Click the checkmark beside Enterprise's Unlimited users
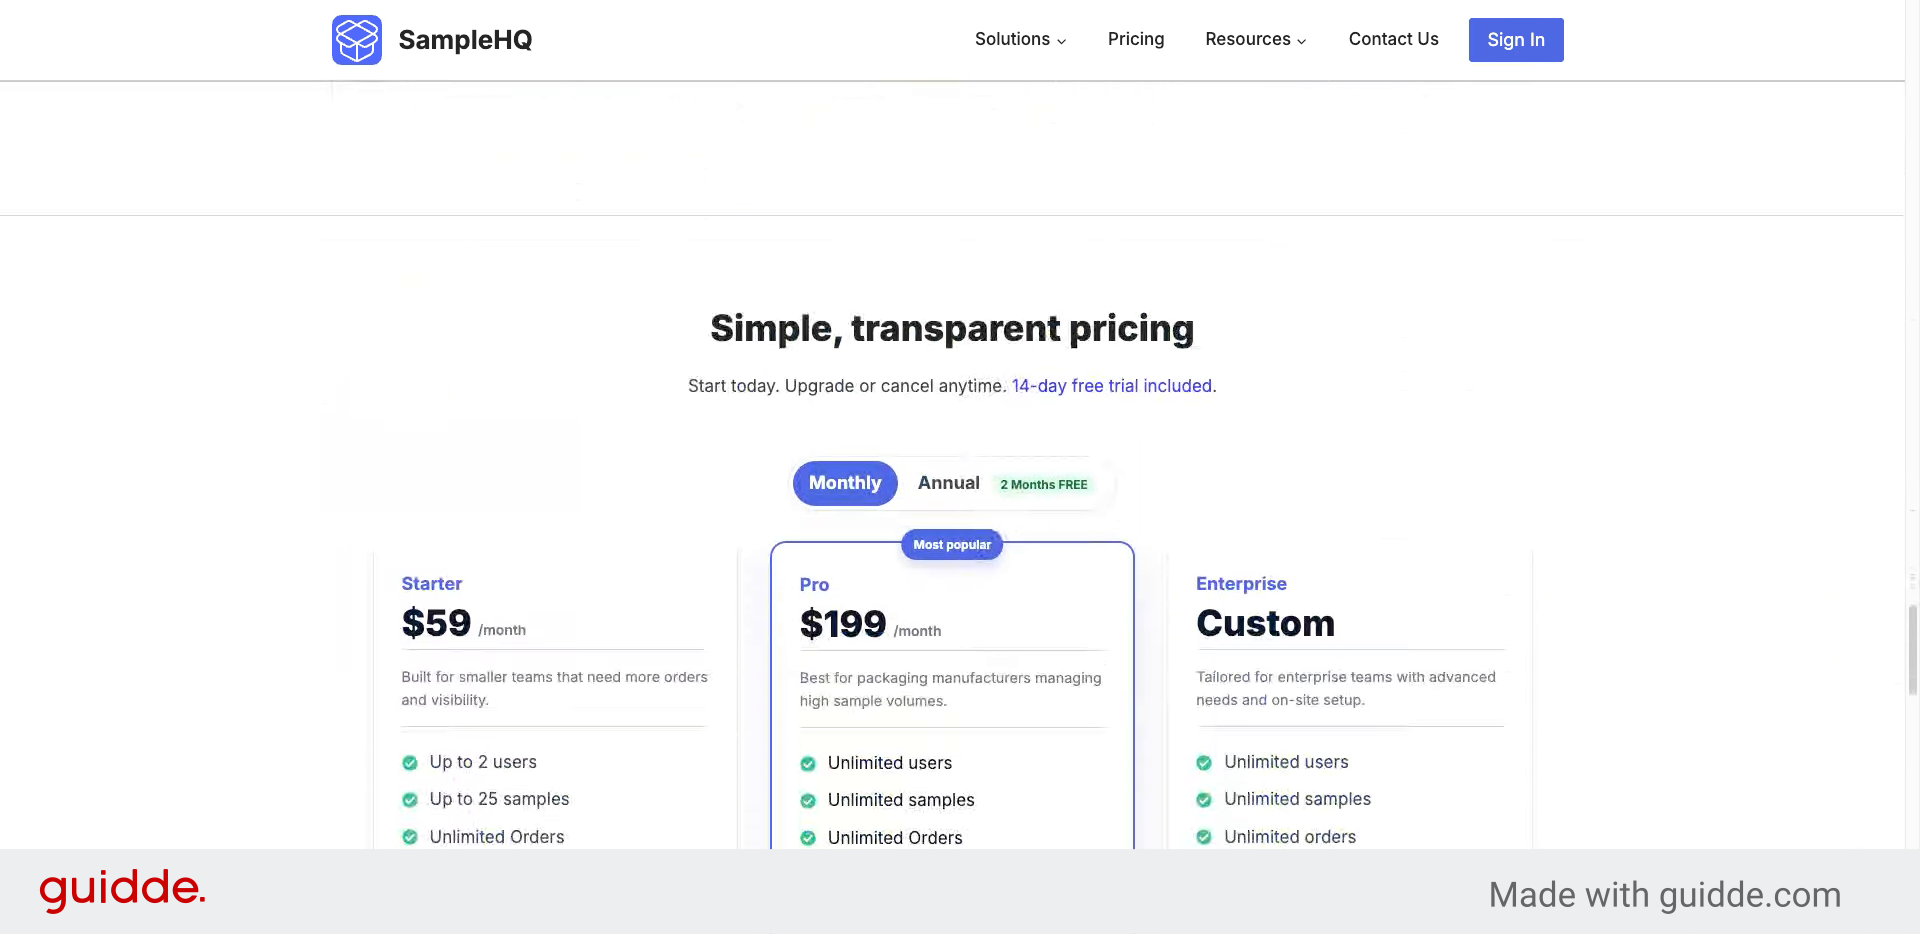 tap(1204, 762)
